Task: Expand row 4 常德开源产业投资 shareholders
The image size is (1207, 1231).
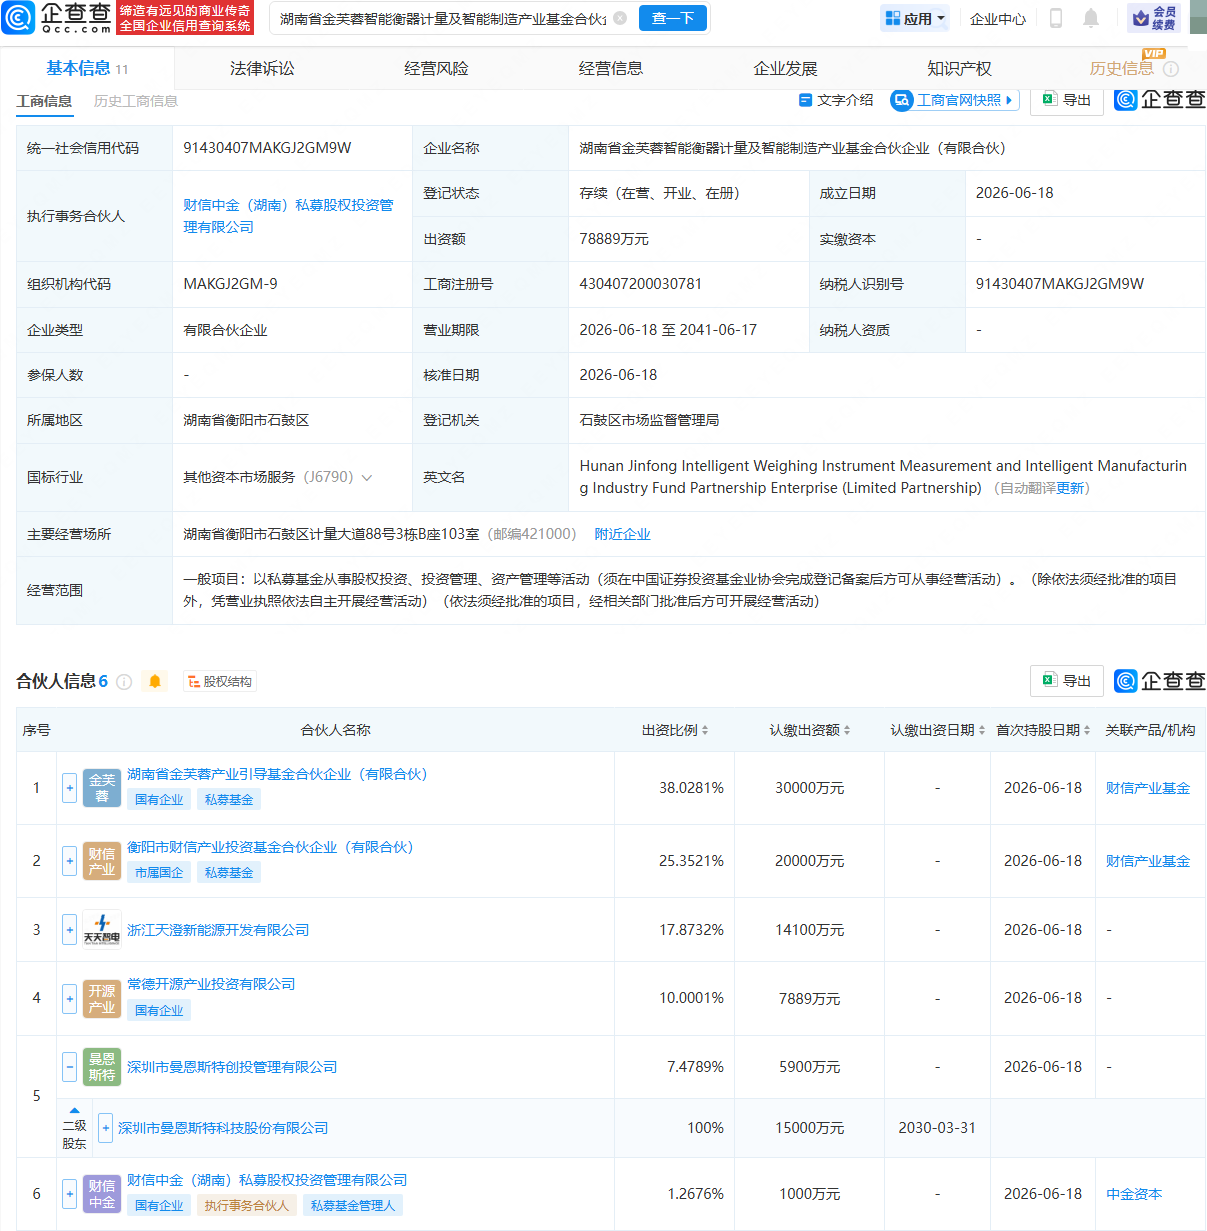Action: pos(69,998)
